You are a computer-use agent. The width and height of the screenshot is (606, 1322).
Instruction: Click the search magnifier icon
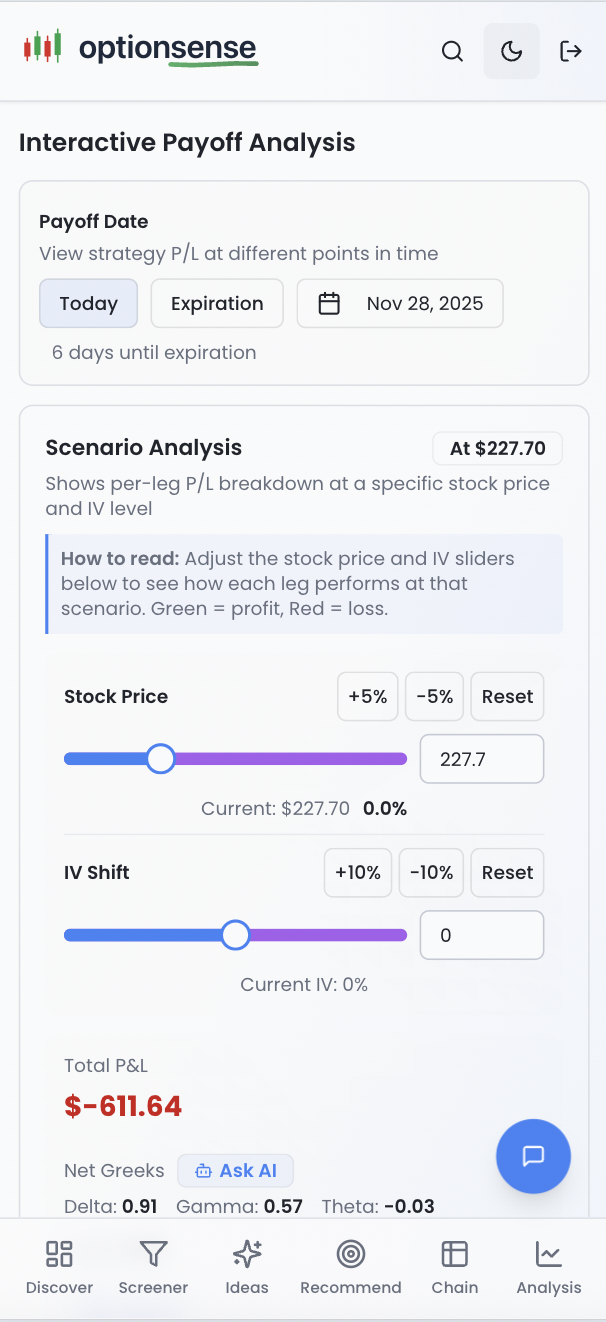[452, 51]
